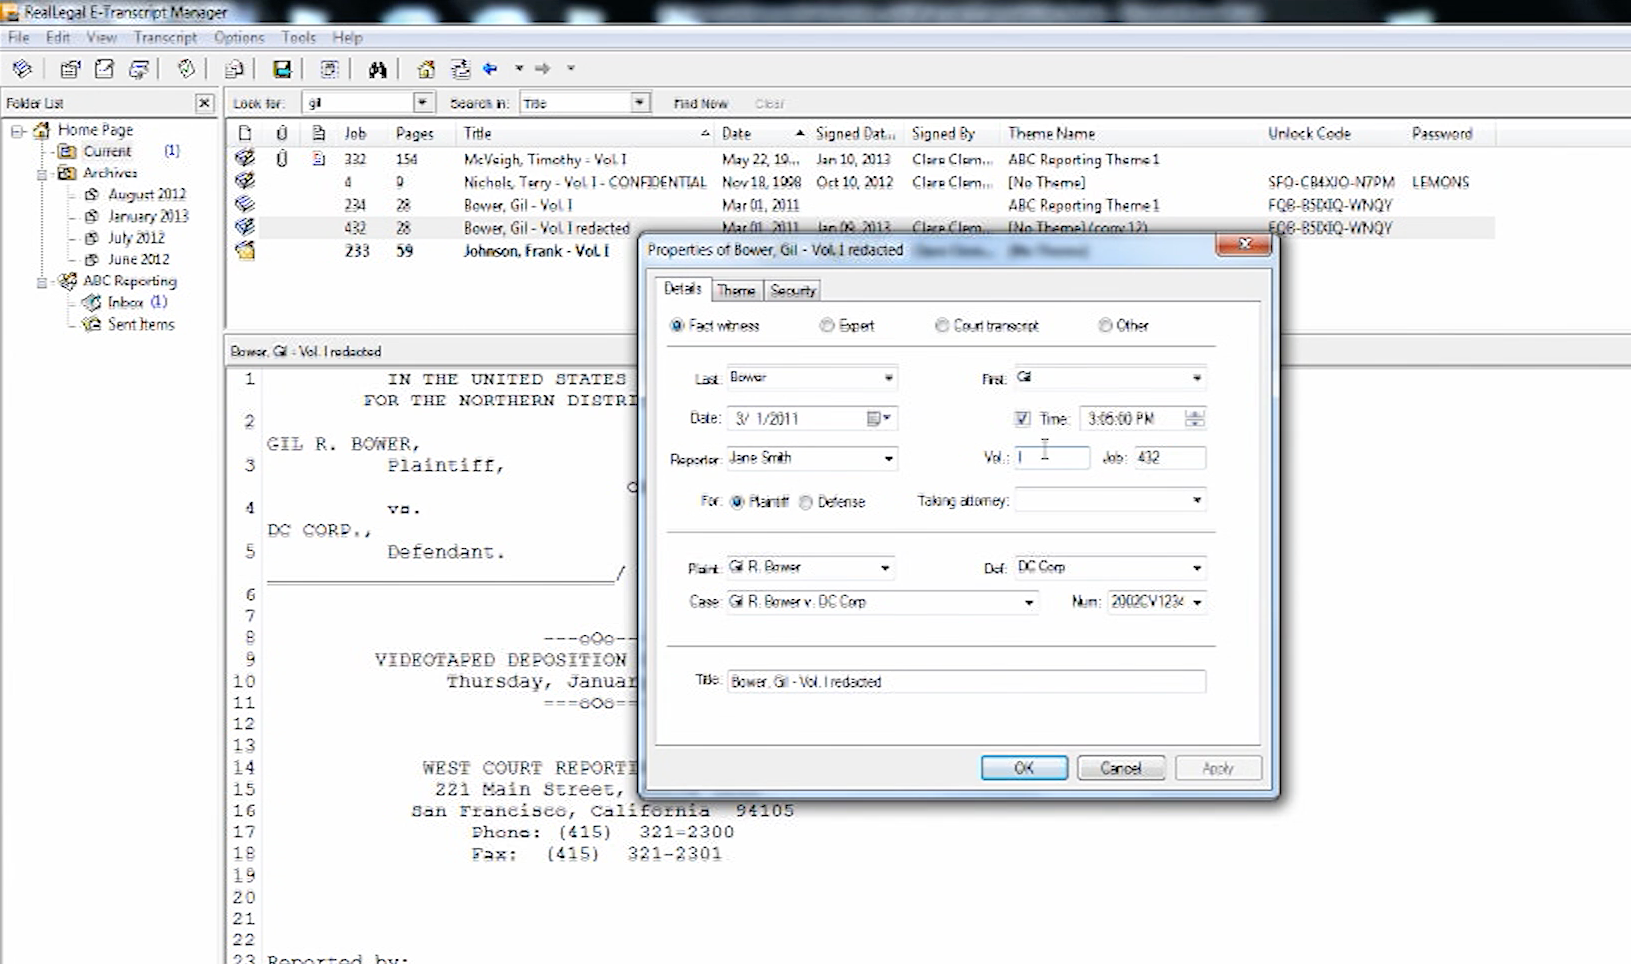The image size is (1631, 964).
Task: Click the save disk toolbar icon
Action: tap(282, 69)
